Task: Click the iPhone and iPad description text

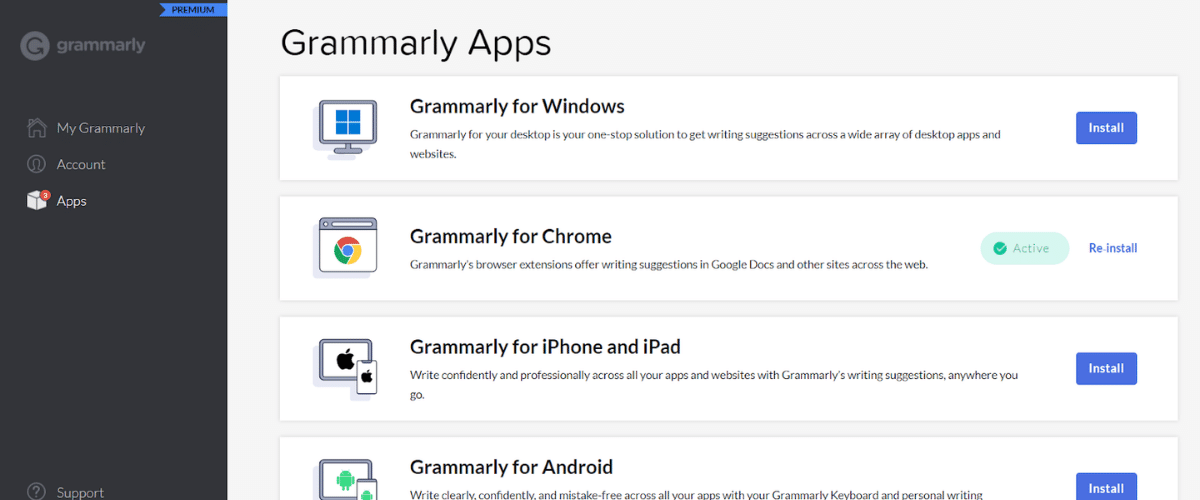Action: (714, 385)
